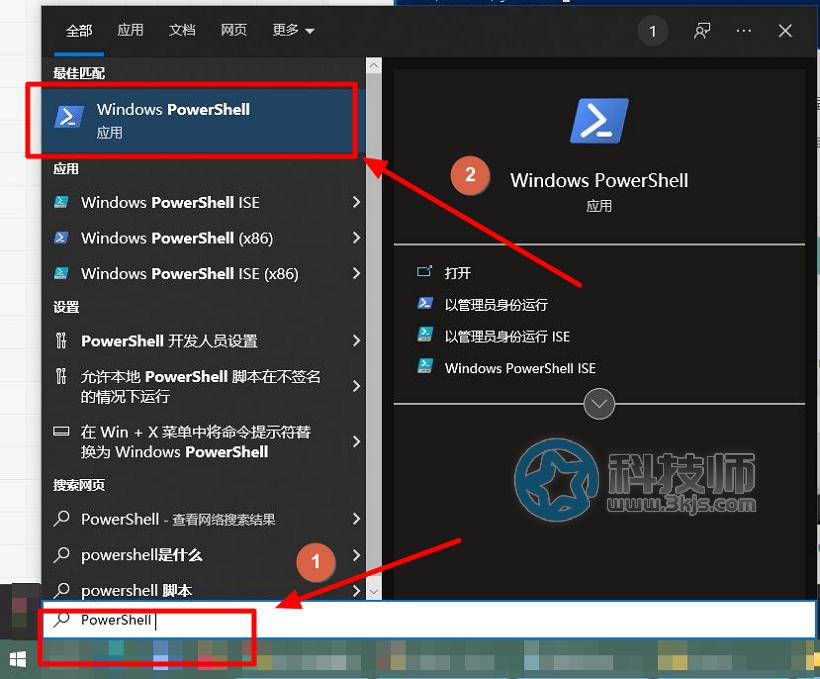Expand 允许本地 PowerShell 脚本 setting chevron

click(x=356, y=386)
